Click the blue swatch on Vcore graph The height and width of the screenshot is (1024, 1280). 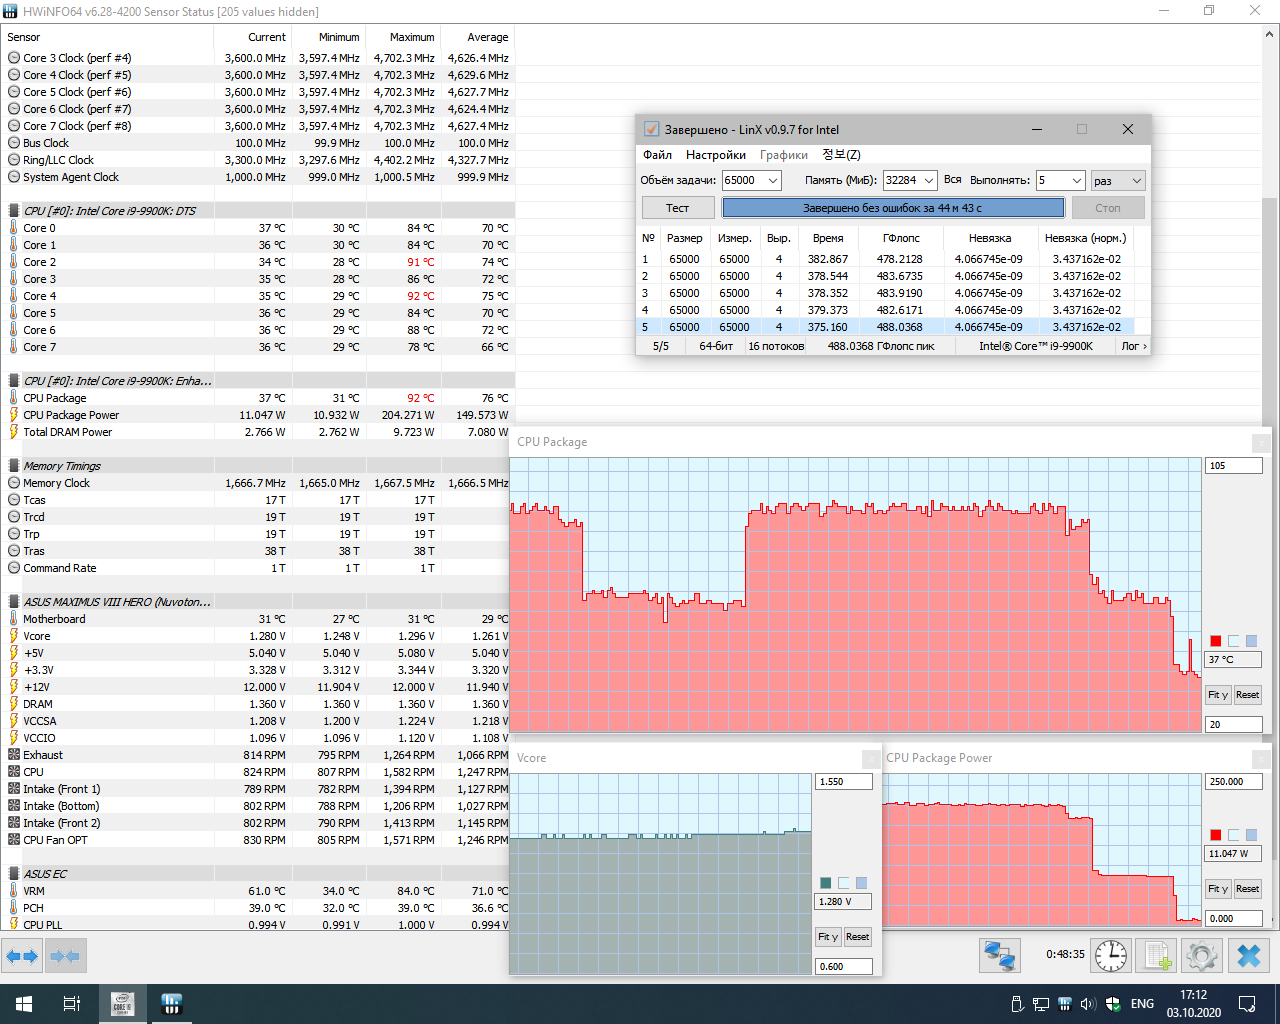point(862,883)
